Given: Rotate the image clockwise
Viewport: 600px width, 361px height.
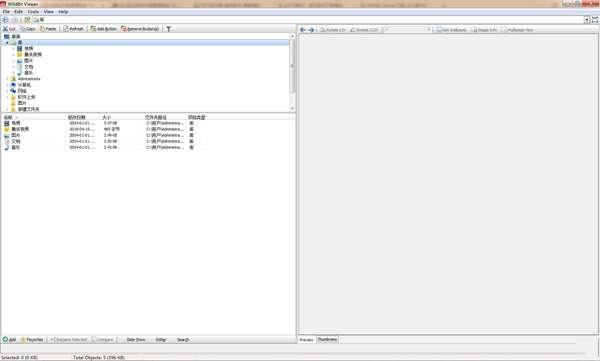Looking at the screenshot, I should click(x=333, y=29).
